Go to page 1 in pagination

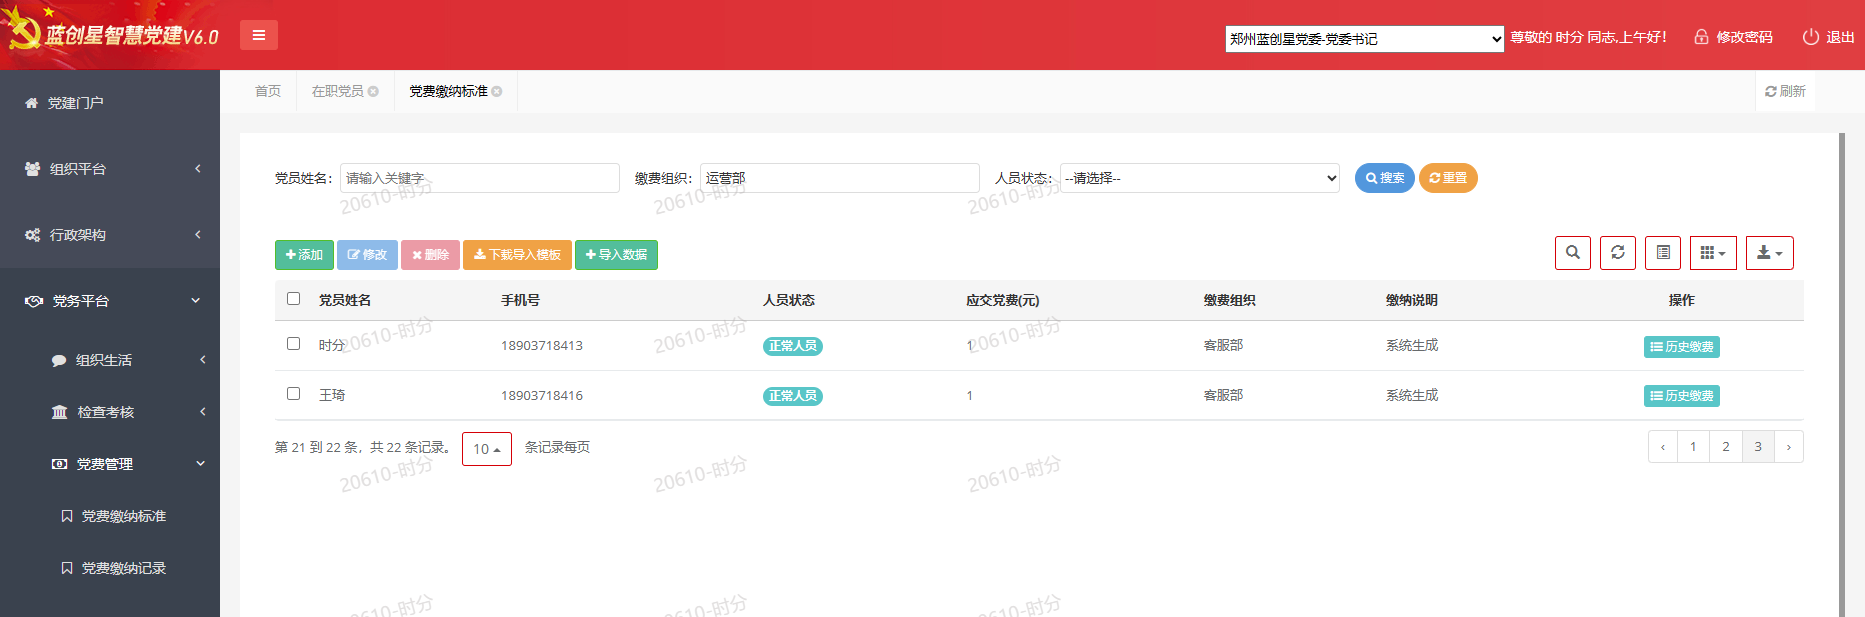[x=1693, y=447]
